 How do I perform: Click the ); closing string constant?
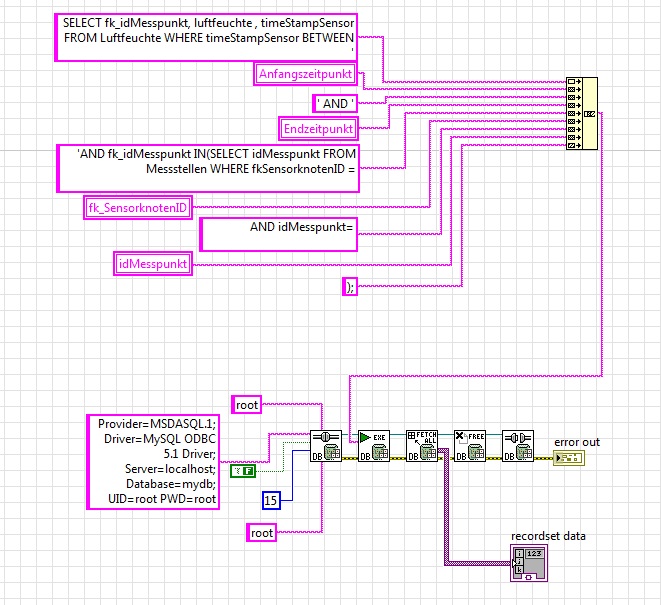click(x=350, y=287)
